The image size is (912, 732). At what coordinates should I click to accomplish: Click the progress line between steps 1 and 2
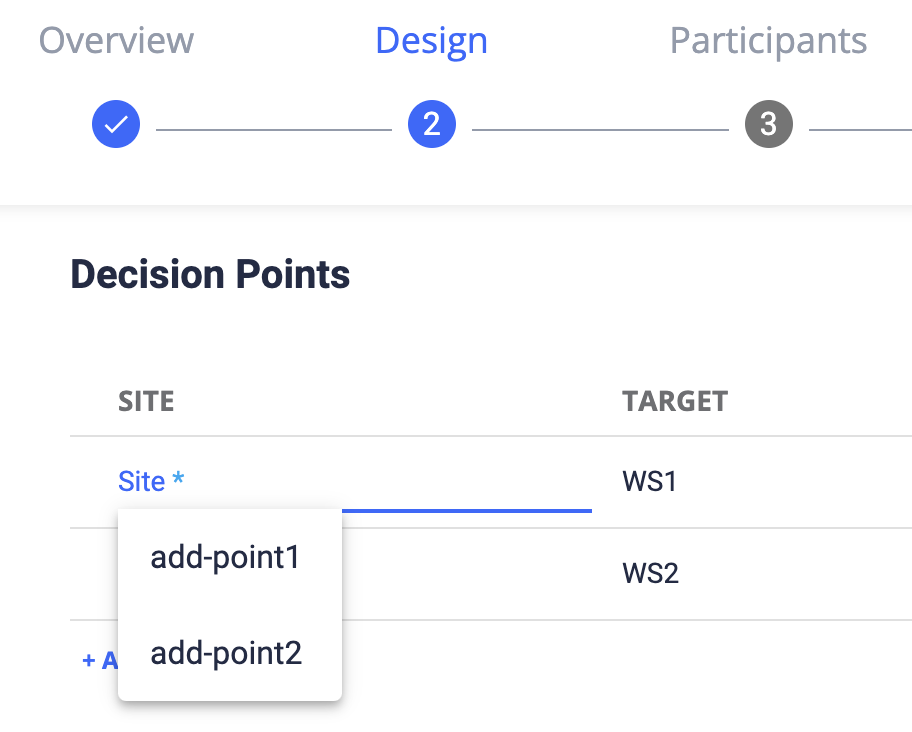click(274, 124)
